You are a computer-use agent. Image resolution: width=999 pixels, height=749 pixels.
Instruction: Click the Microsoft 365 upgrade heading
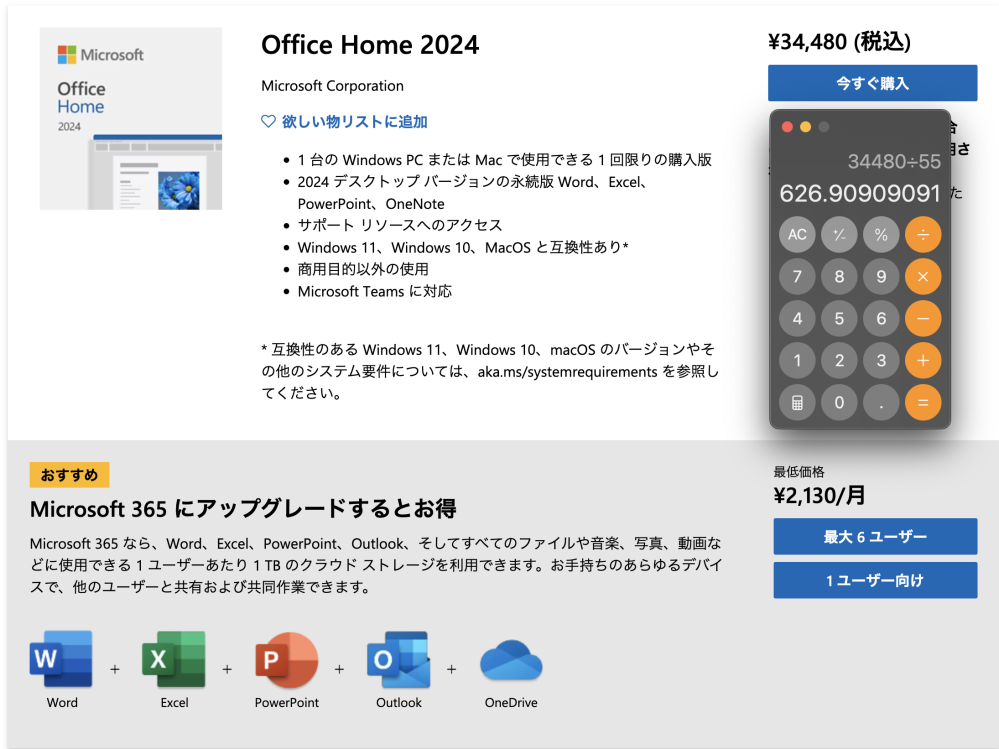243,509
